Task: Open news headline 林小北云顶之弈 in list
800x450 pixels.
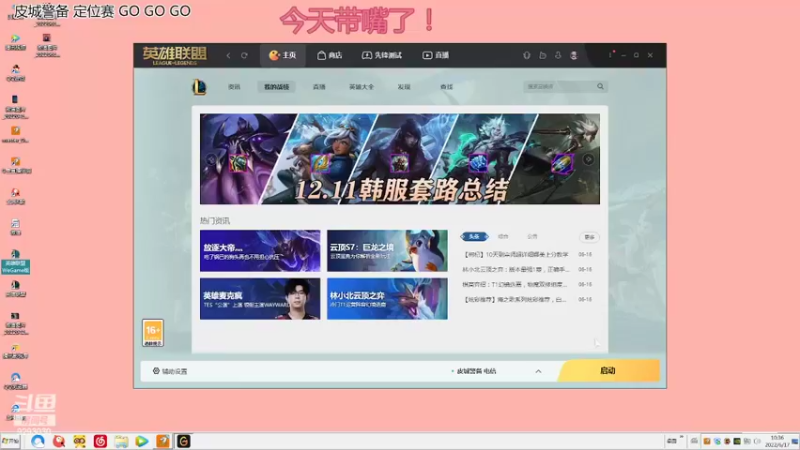Action: [x=516, y=269]
